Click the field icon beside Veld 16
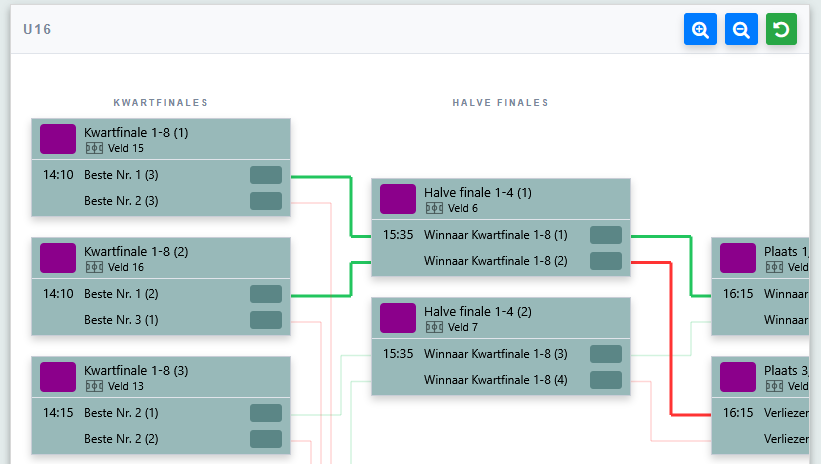 click(94, 267)
